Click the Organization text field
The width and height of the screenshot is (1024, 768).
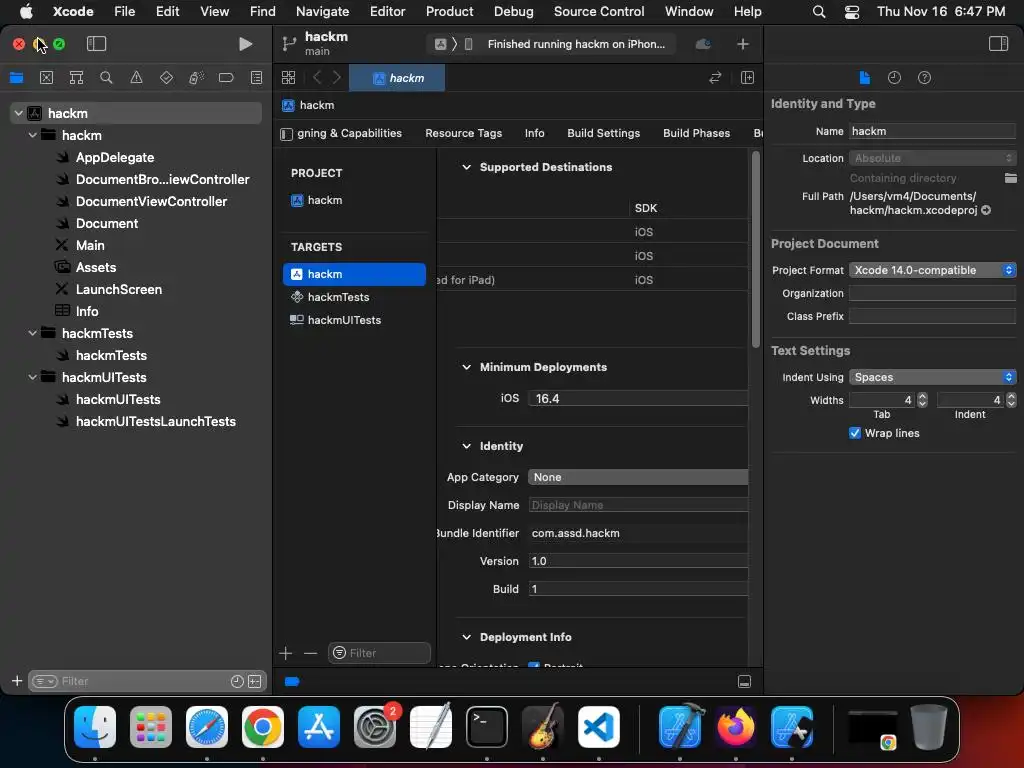(933, 293)
